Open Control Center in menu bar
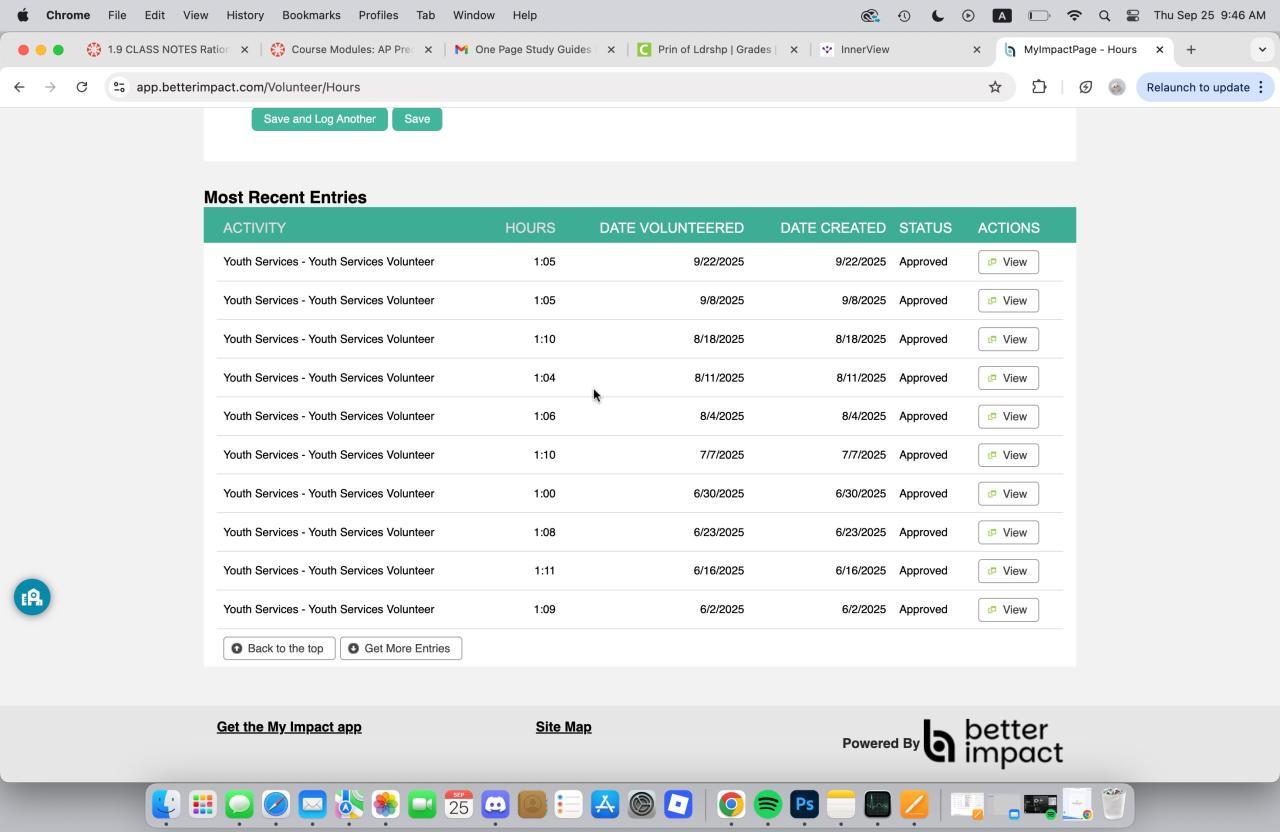This screenshot has width=1280, height=832. tap(1133, 15)
